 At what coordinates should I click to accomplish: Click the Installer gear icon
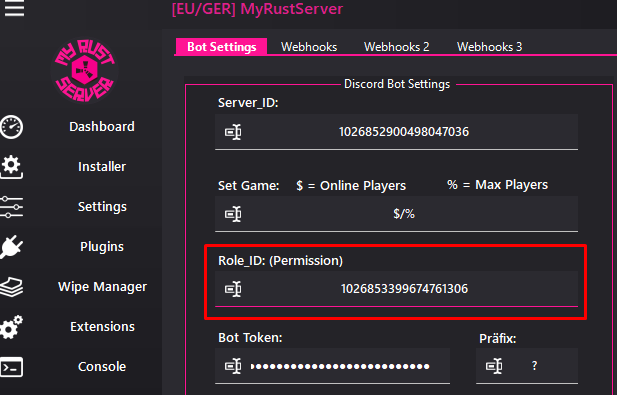pos(11,167)
